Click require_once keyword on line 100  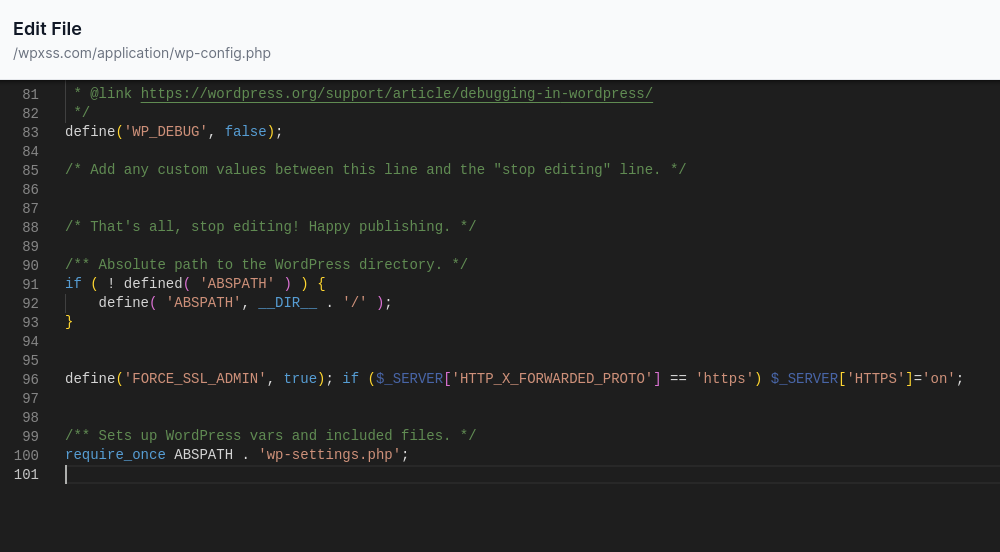pyautogui.click(x=115, y=454)
